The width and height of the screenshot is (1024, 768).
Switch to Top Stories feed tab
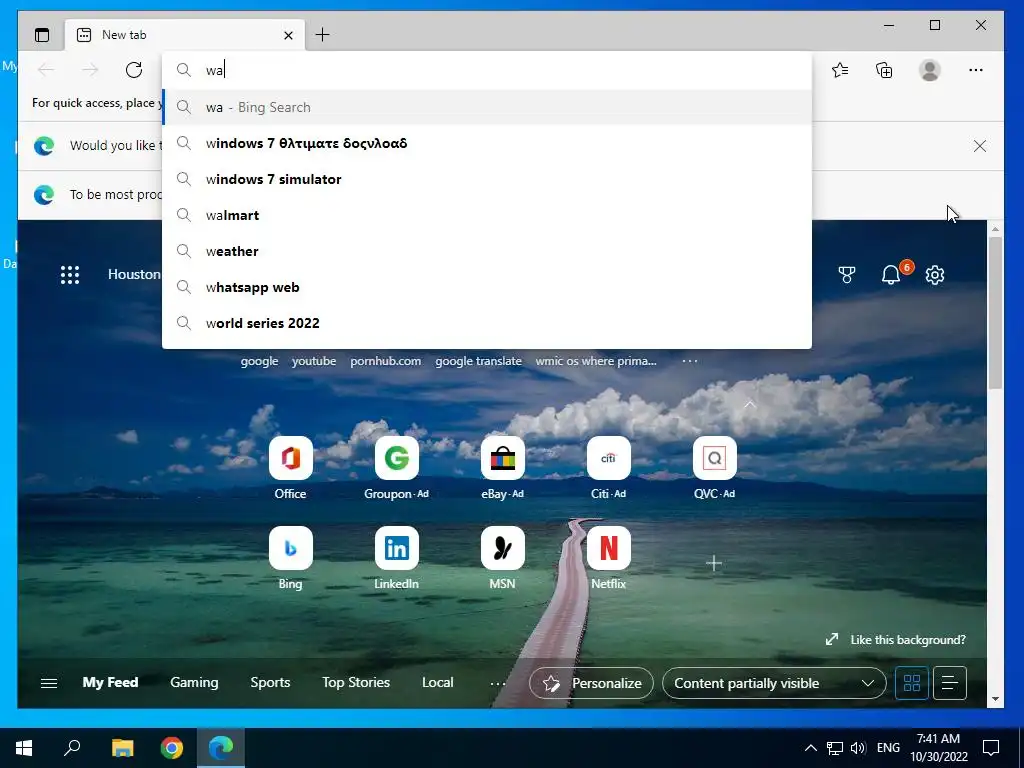coord(356,682)
